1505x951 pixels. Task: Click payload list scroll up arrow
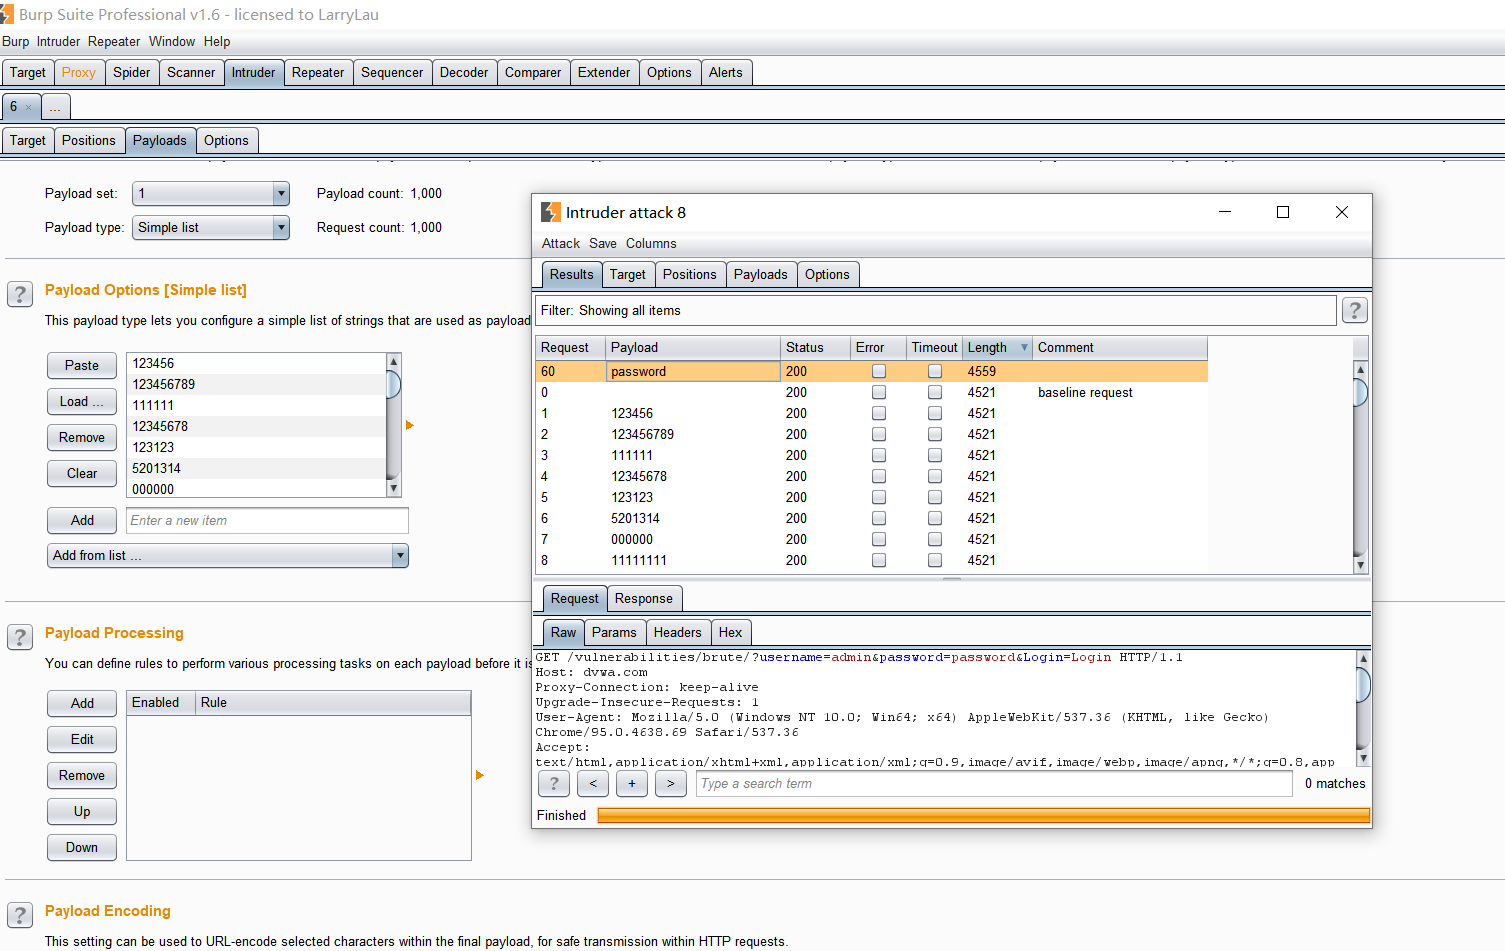point(394,361)
